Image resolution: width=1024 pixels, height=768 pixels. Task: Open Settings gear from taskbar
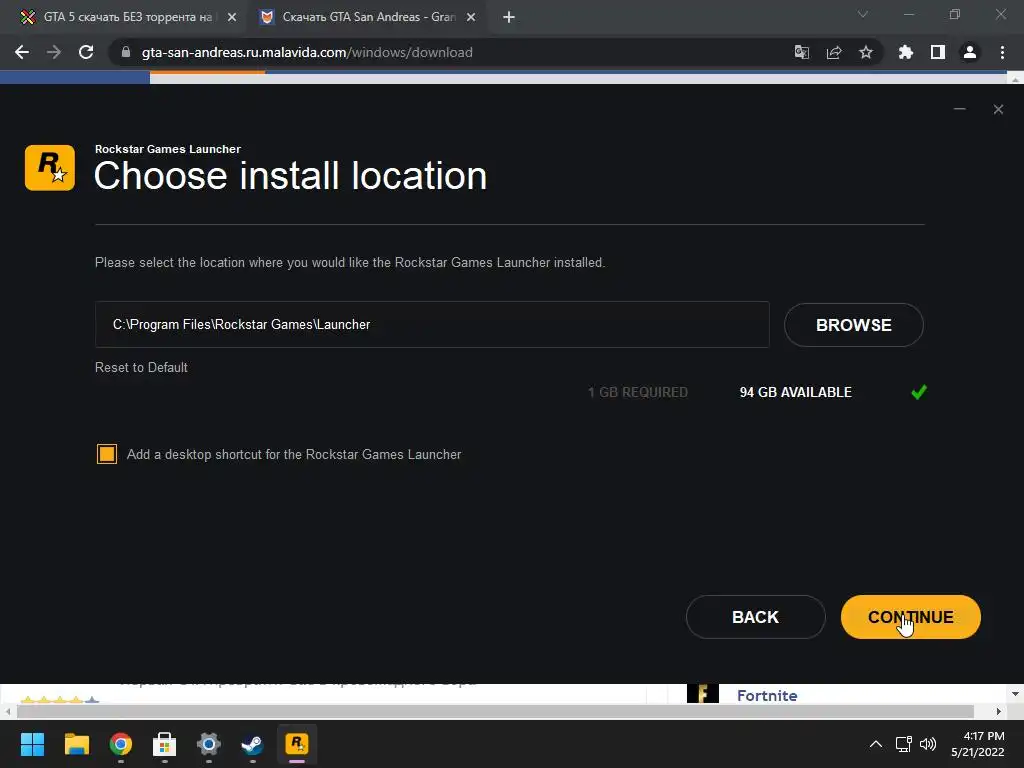point(209,744)
